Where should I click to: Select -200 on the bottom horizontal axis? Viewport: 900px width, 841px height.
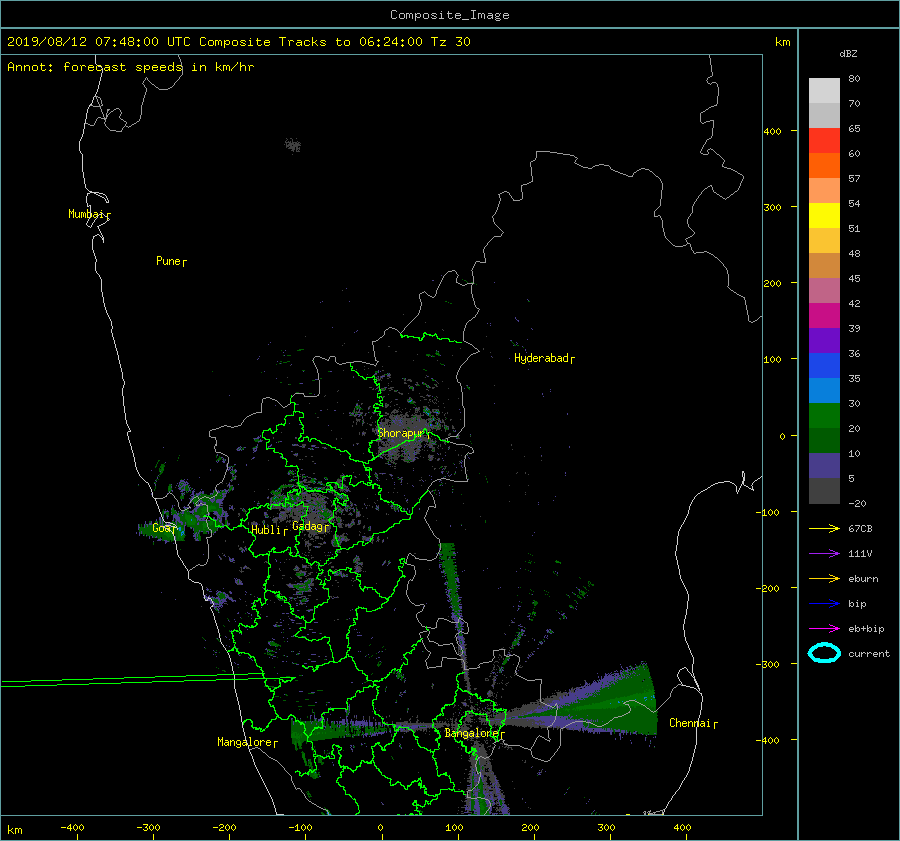pyautogui.click(x=224, y=828)
